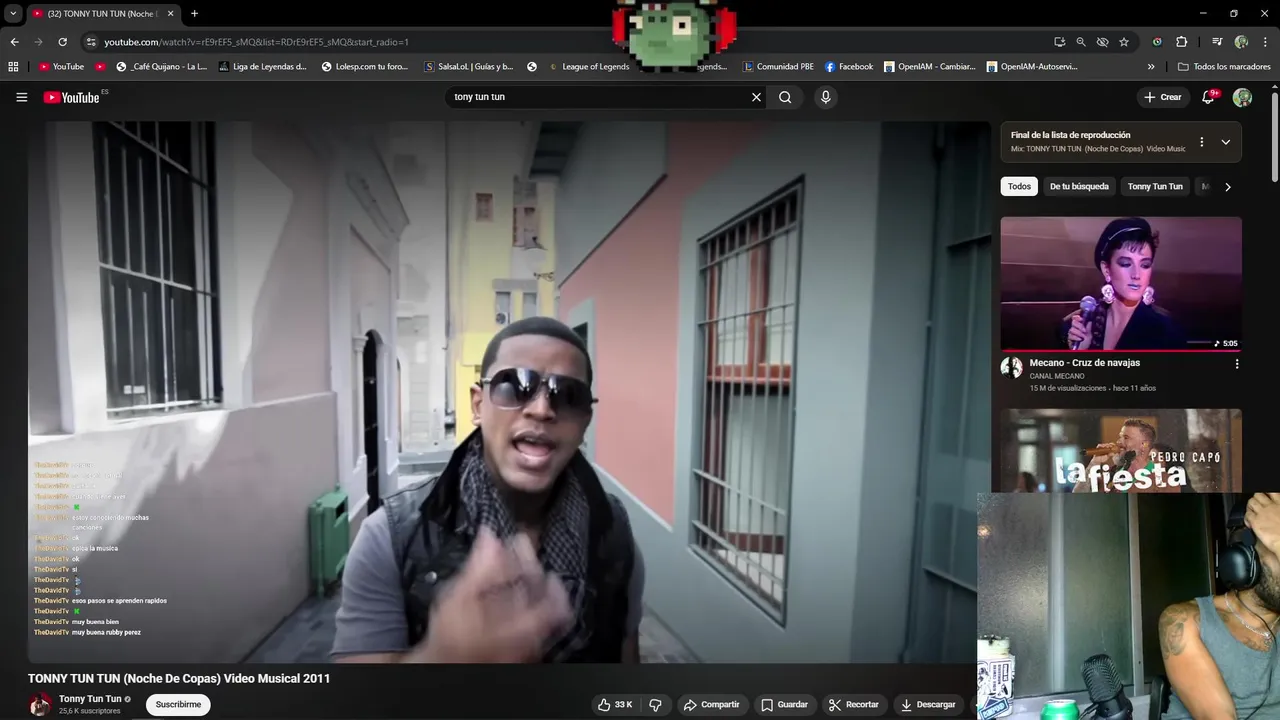Click the CANAL MECANO channel name
This screenshot has height=720, width=1280.
(x=1057, y=376)
